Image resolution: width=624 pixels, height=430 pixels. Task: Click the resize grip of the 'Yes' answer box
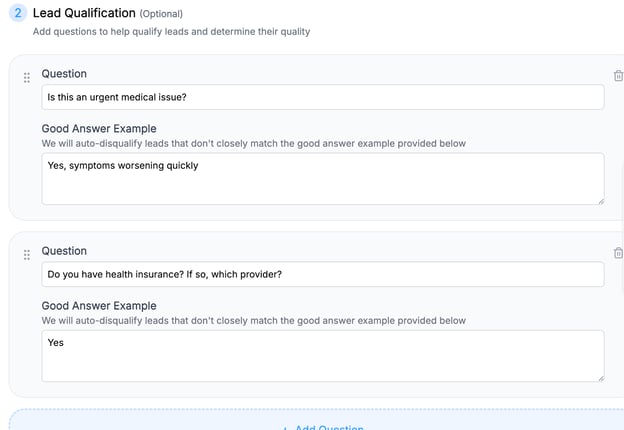600,377
